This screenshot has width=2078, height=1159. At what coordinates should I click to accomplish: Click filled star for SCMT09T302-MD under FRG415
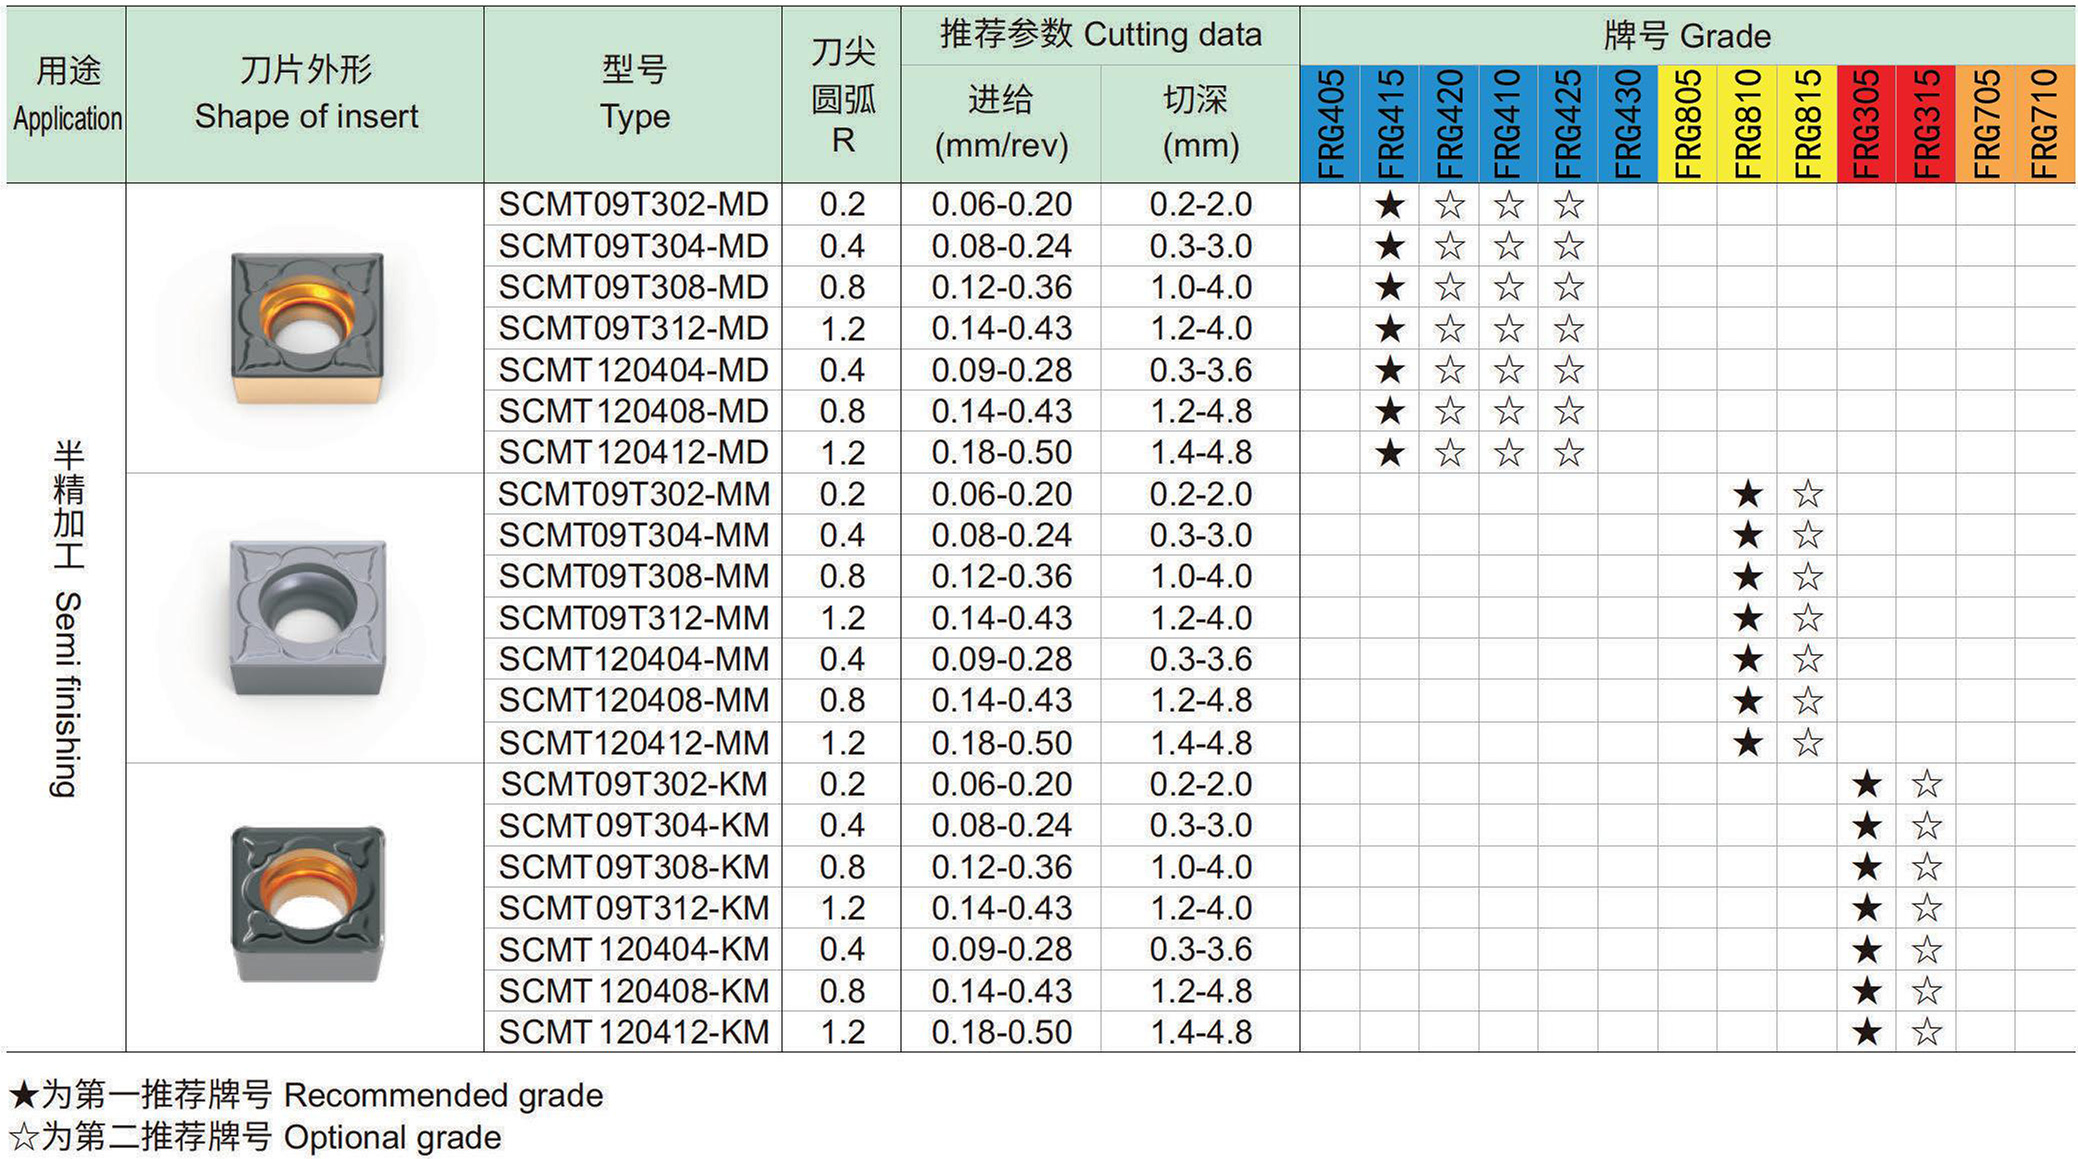[1389, 205]
